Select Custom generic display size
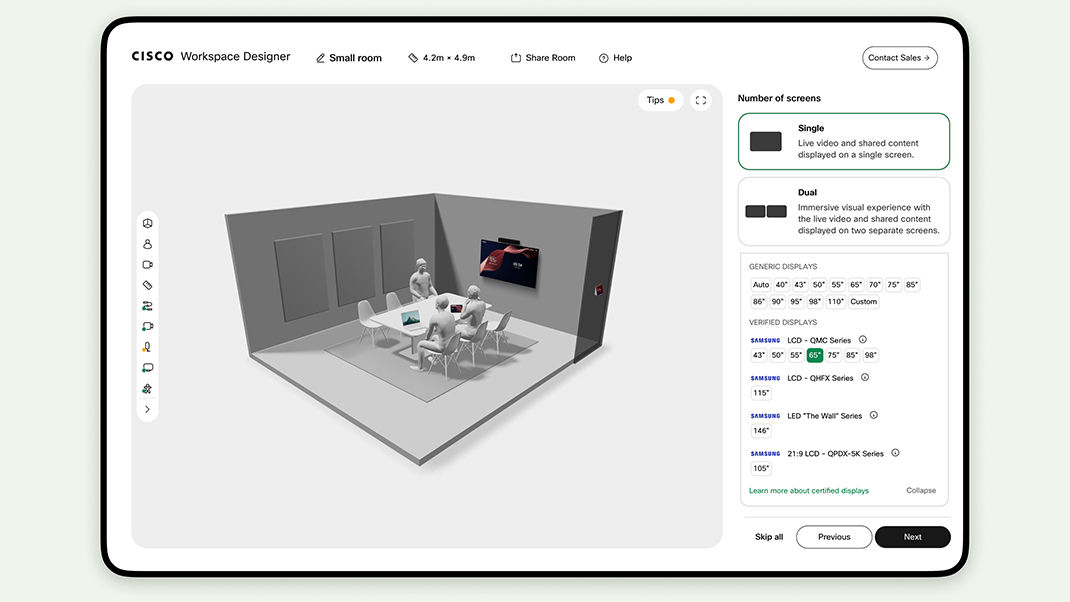This screenshot has height=602, width=1070. pyautogui.click(x=863, y=301)
